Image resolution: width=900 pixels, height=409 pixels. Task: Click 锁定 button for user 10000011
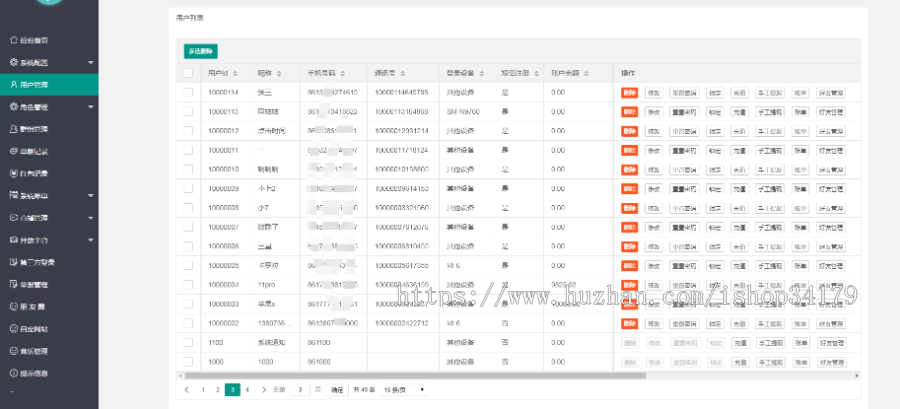point(715,150)
